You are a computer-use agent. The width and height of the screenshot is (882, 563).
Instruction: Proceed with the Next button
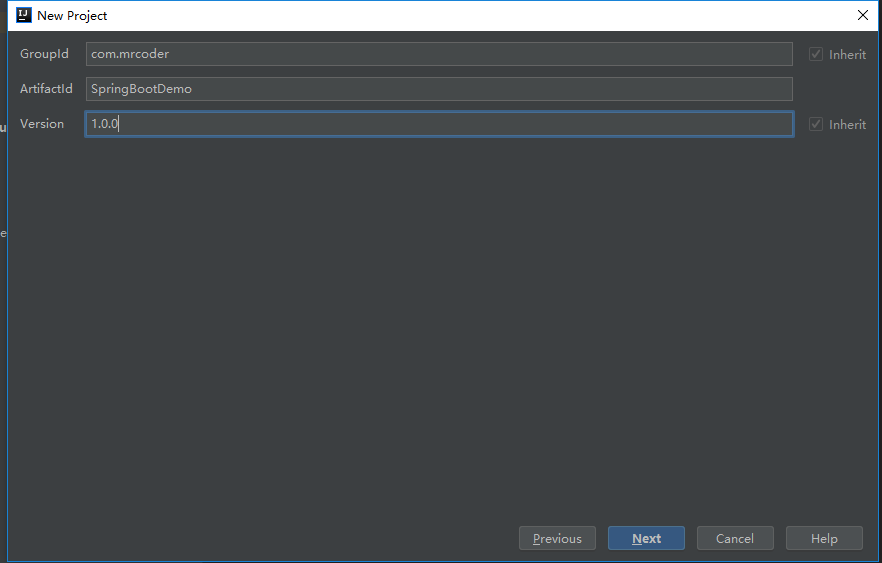point(646,538)
